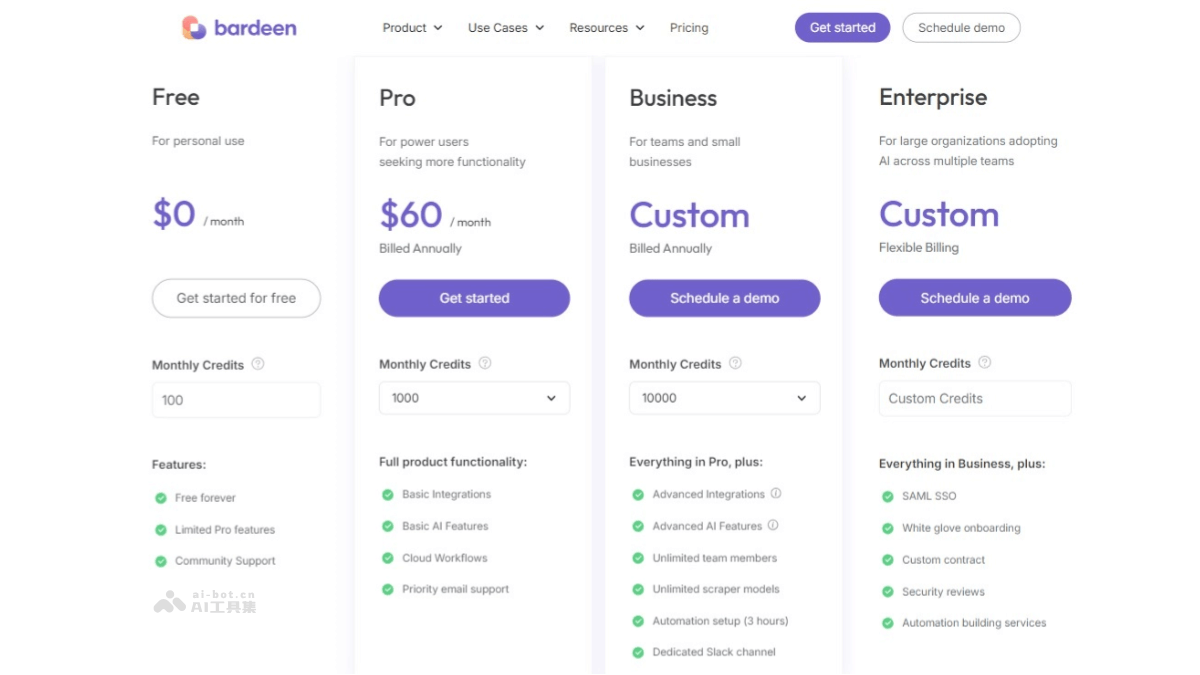Image resolution: width=1200 pixels, height=675 pixels.
Task: Go to the Pricing page link
Action: [689, 28]
